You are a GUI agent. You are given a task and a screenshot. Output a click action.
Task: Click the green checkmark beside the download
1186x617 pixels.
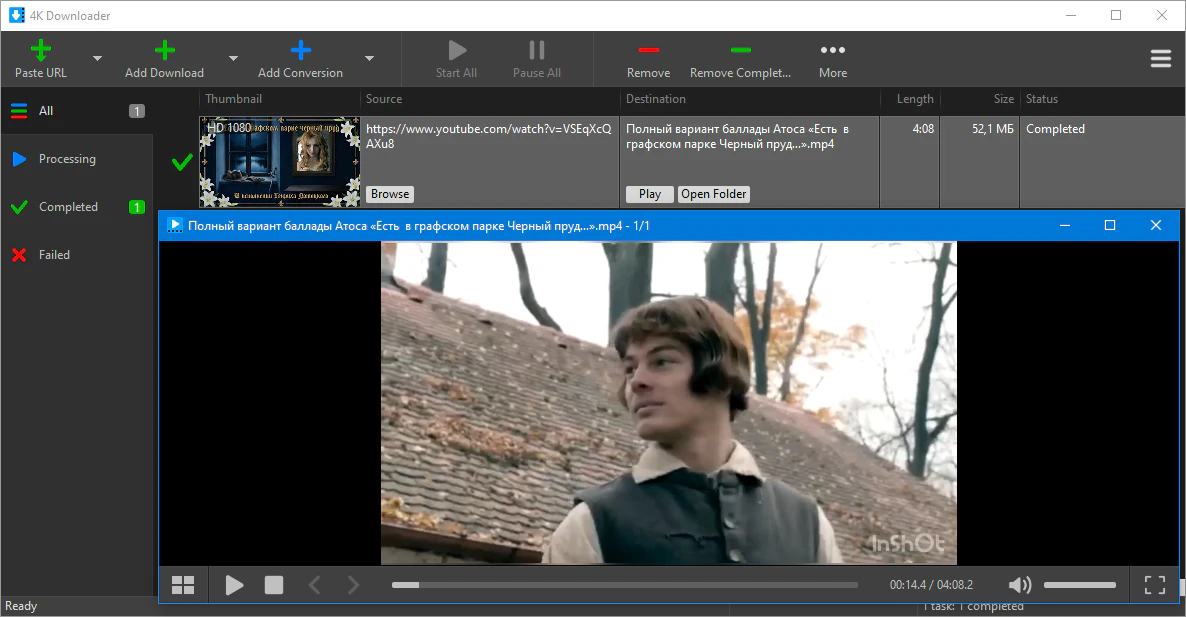(182, 162)
